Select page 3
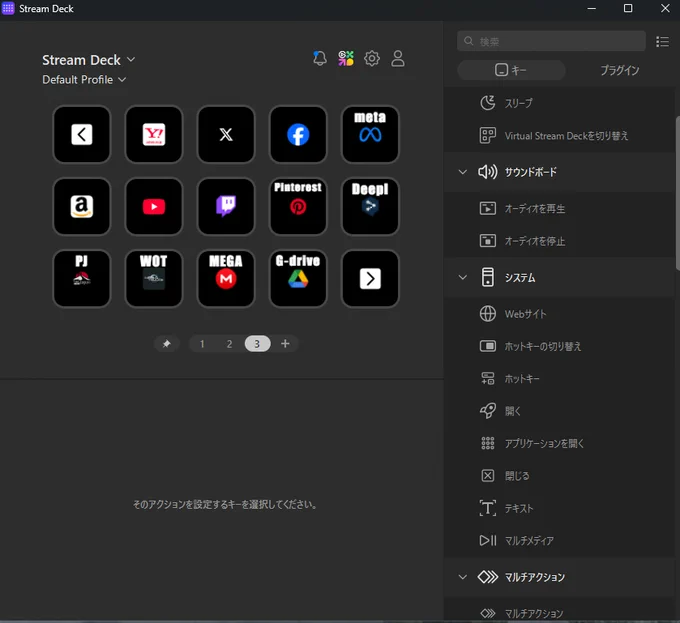The width and height of the screenshot is (680, 623). click(257, 344)
